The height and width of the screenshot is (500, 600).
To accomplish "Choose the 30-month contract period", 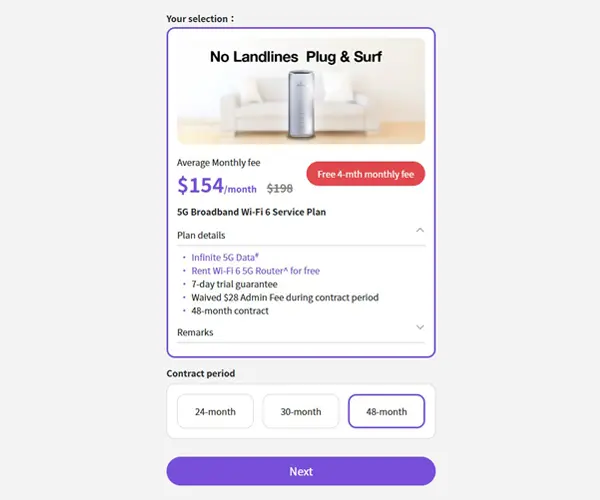I will (x=301, y=412).
